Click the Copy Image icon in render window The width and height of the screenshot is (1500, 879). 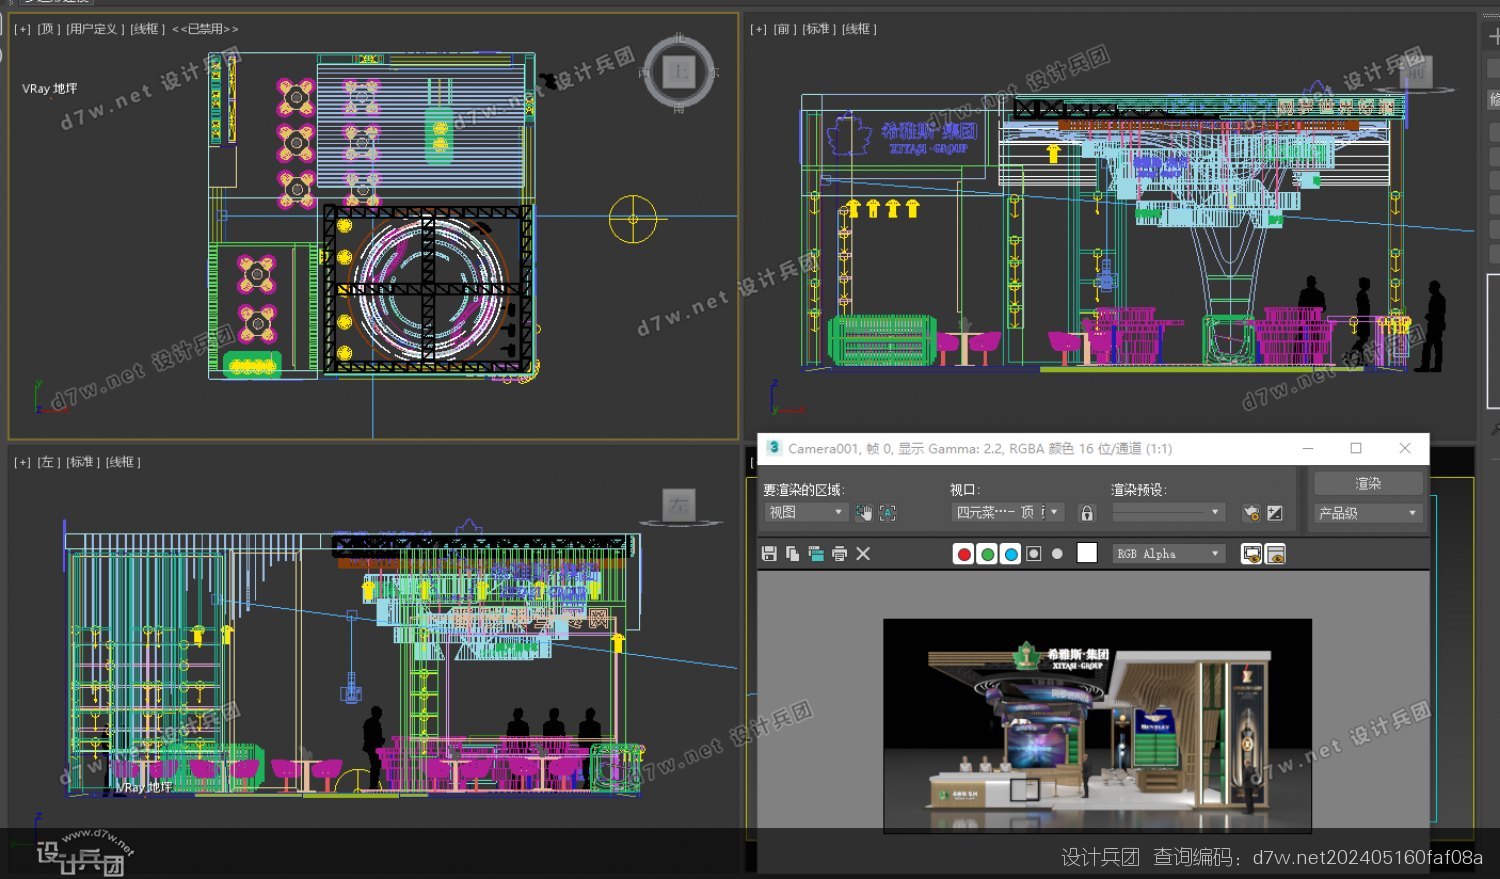point(792,554)
